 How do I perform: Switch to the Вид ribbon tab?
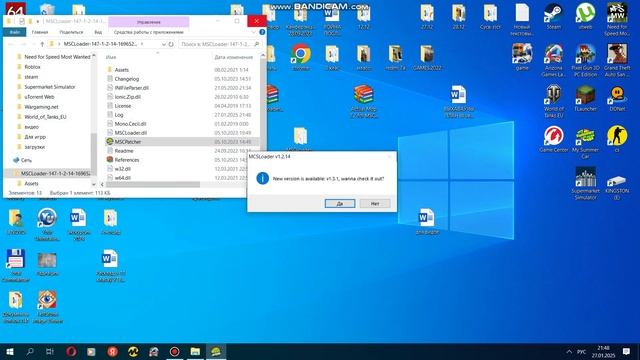click(x=98, y=32)
